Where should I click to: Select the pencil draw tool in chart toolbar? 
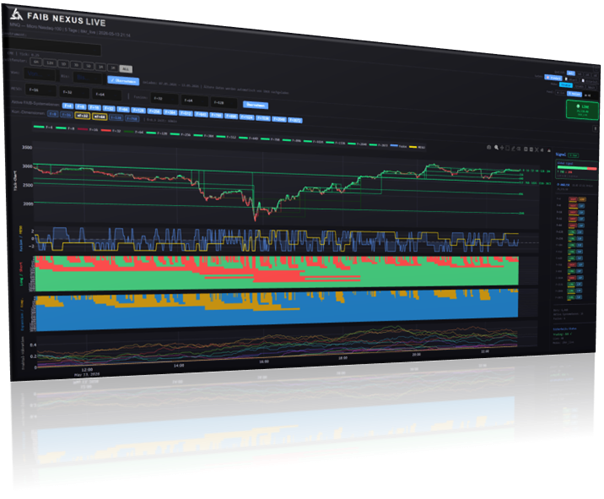point(513,148)
